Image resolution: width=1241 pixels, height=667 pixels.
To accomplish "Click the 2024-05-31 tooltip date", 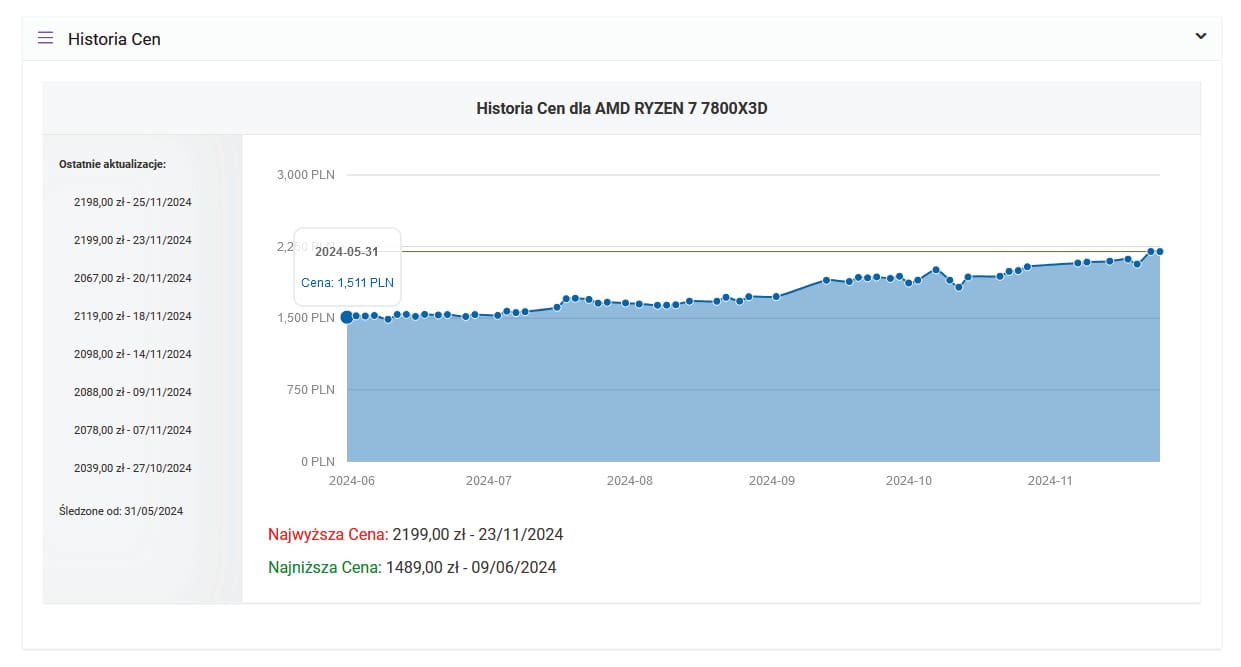I will (x=347, y=251).
